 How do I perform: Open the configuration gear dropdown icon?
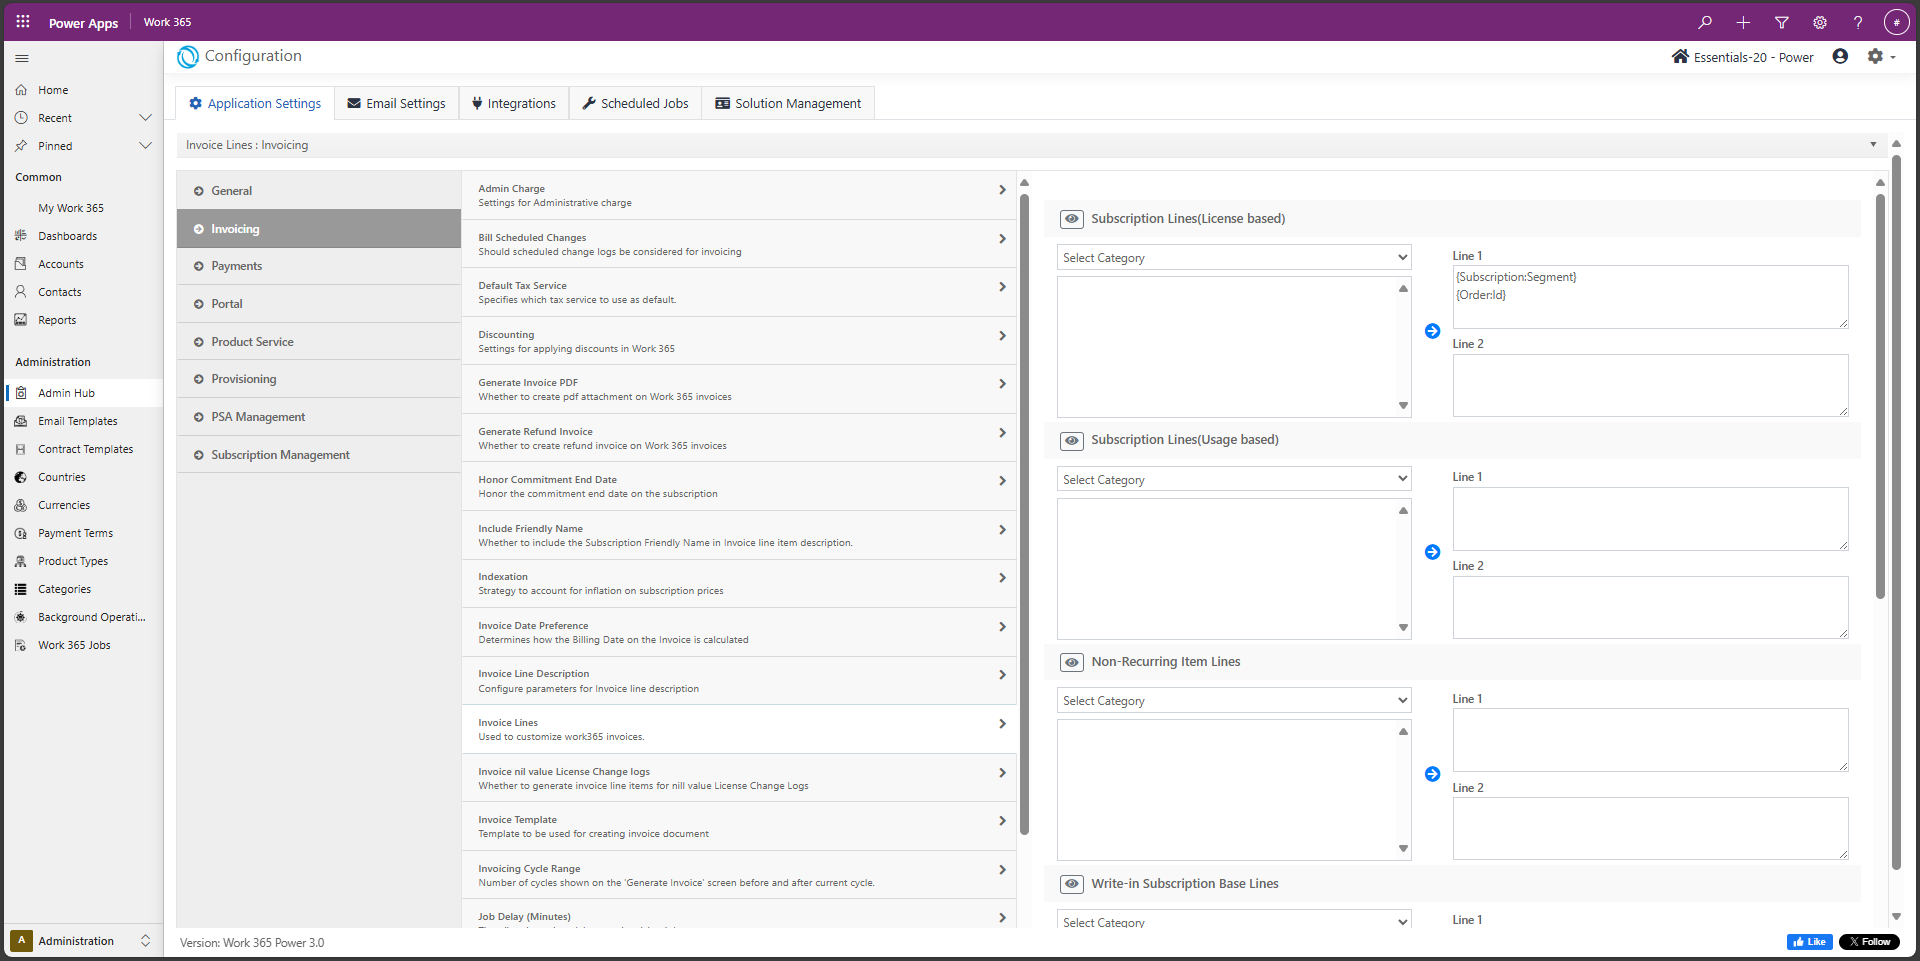coord(1880,57)
